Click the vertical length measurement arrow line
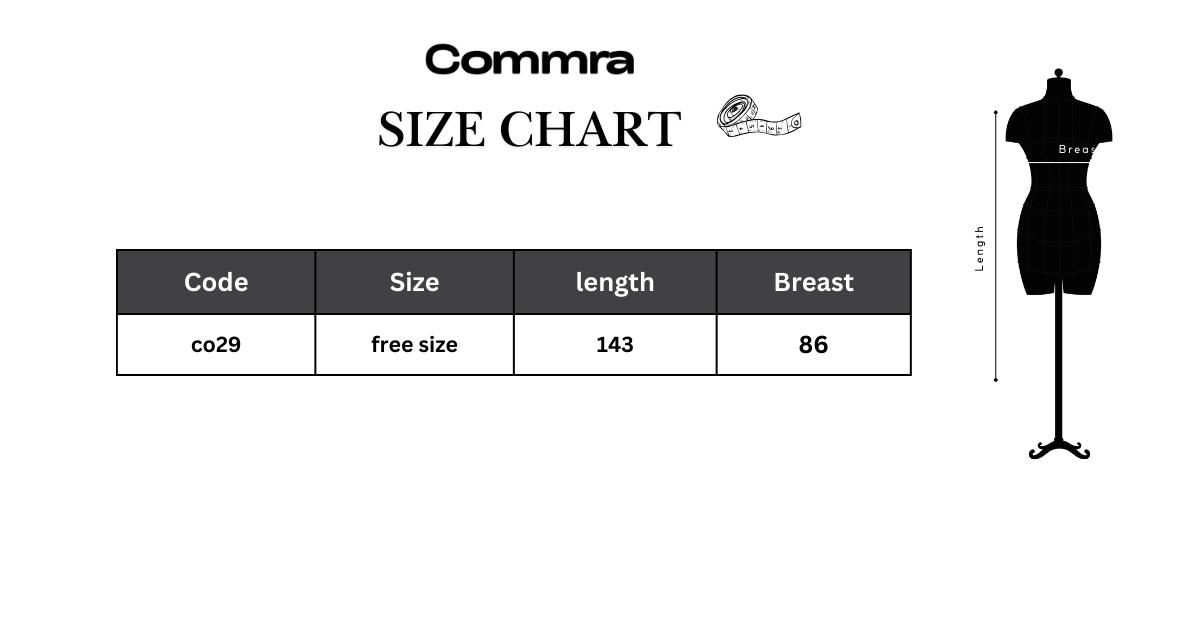Image resolution: width=1200 pixels, height=630 pixels. 995,246
